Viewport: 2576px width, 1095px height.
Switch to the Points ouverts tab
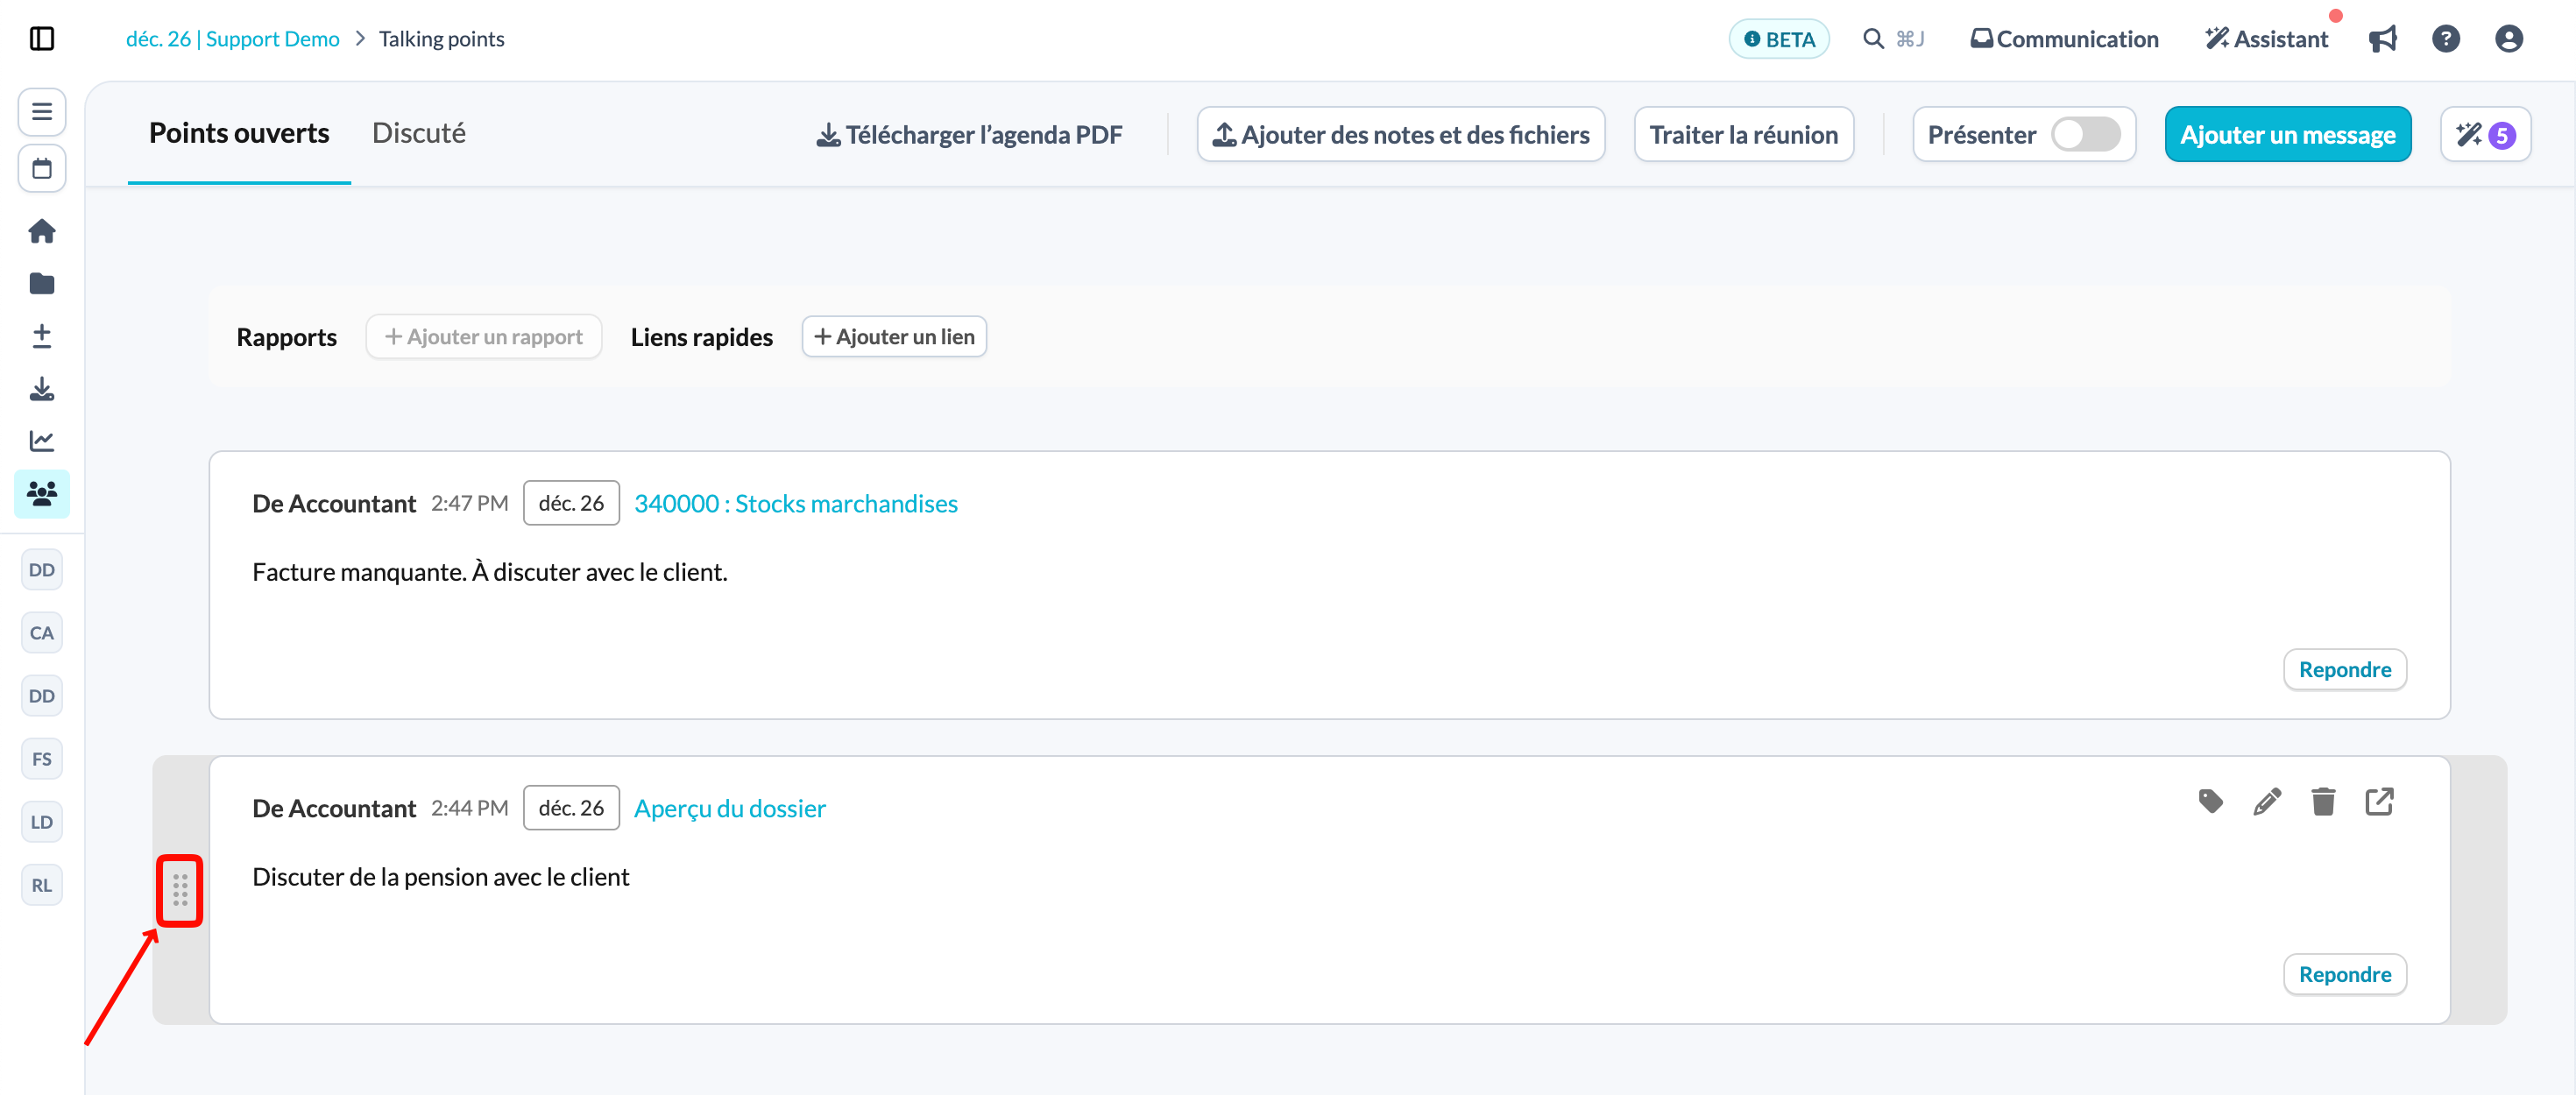pyautogui.click(x=239, y=134)
